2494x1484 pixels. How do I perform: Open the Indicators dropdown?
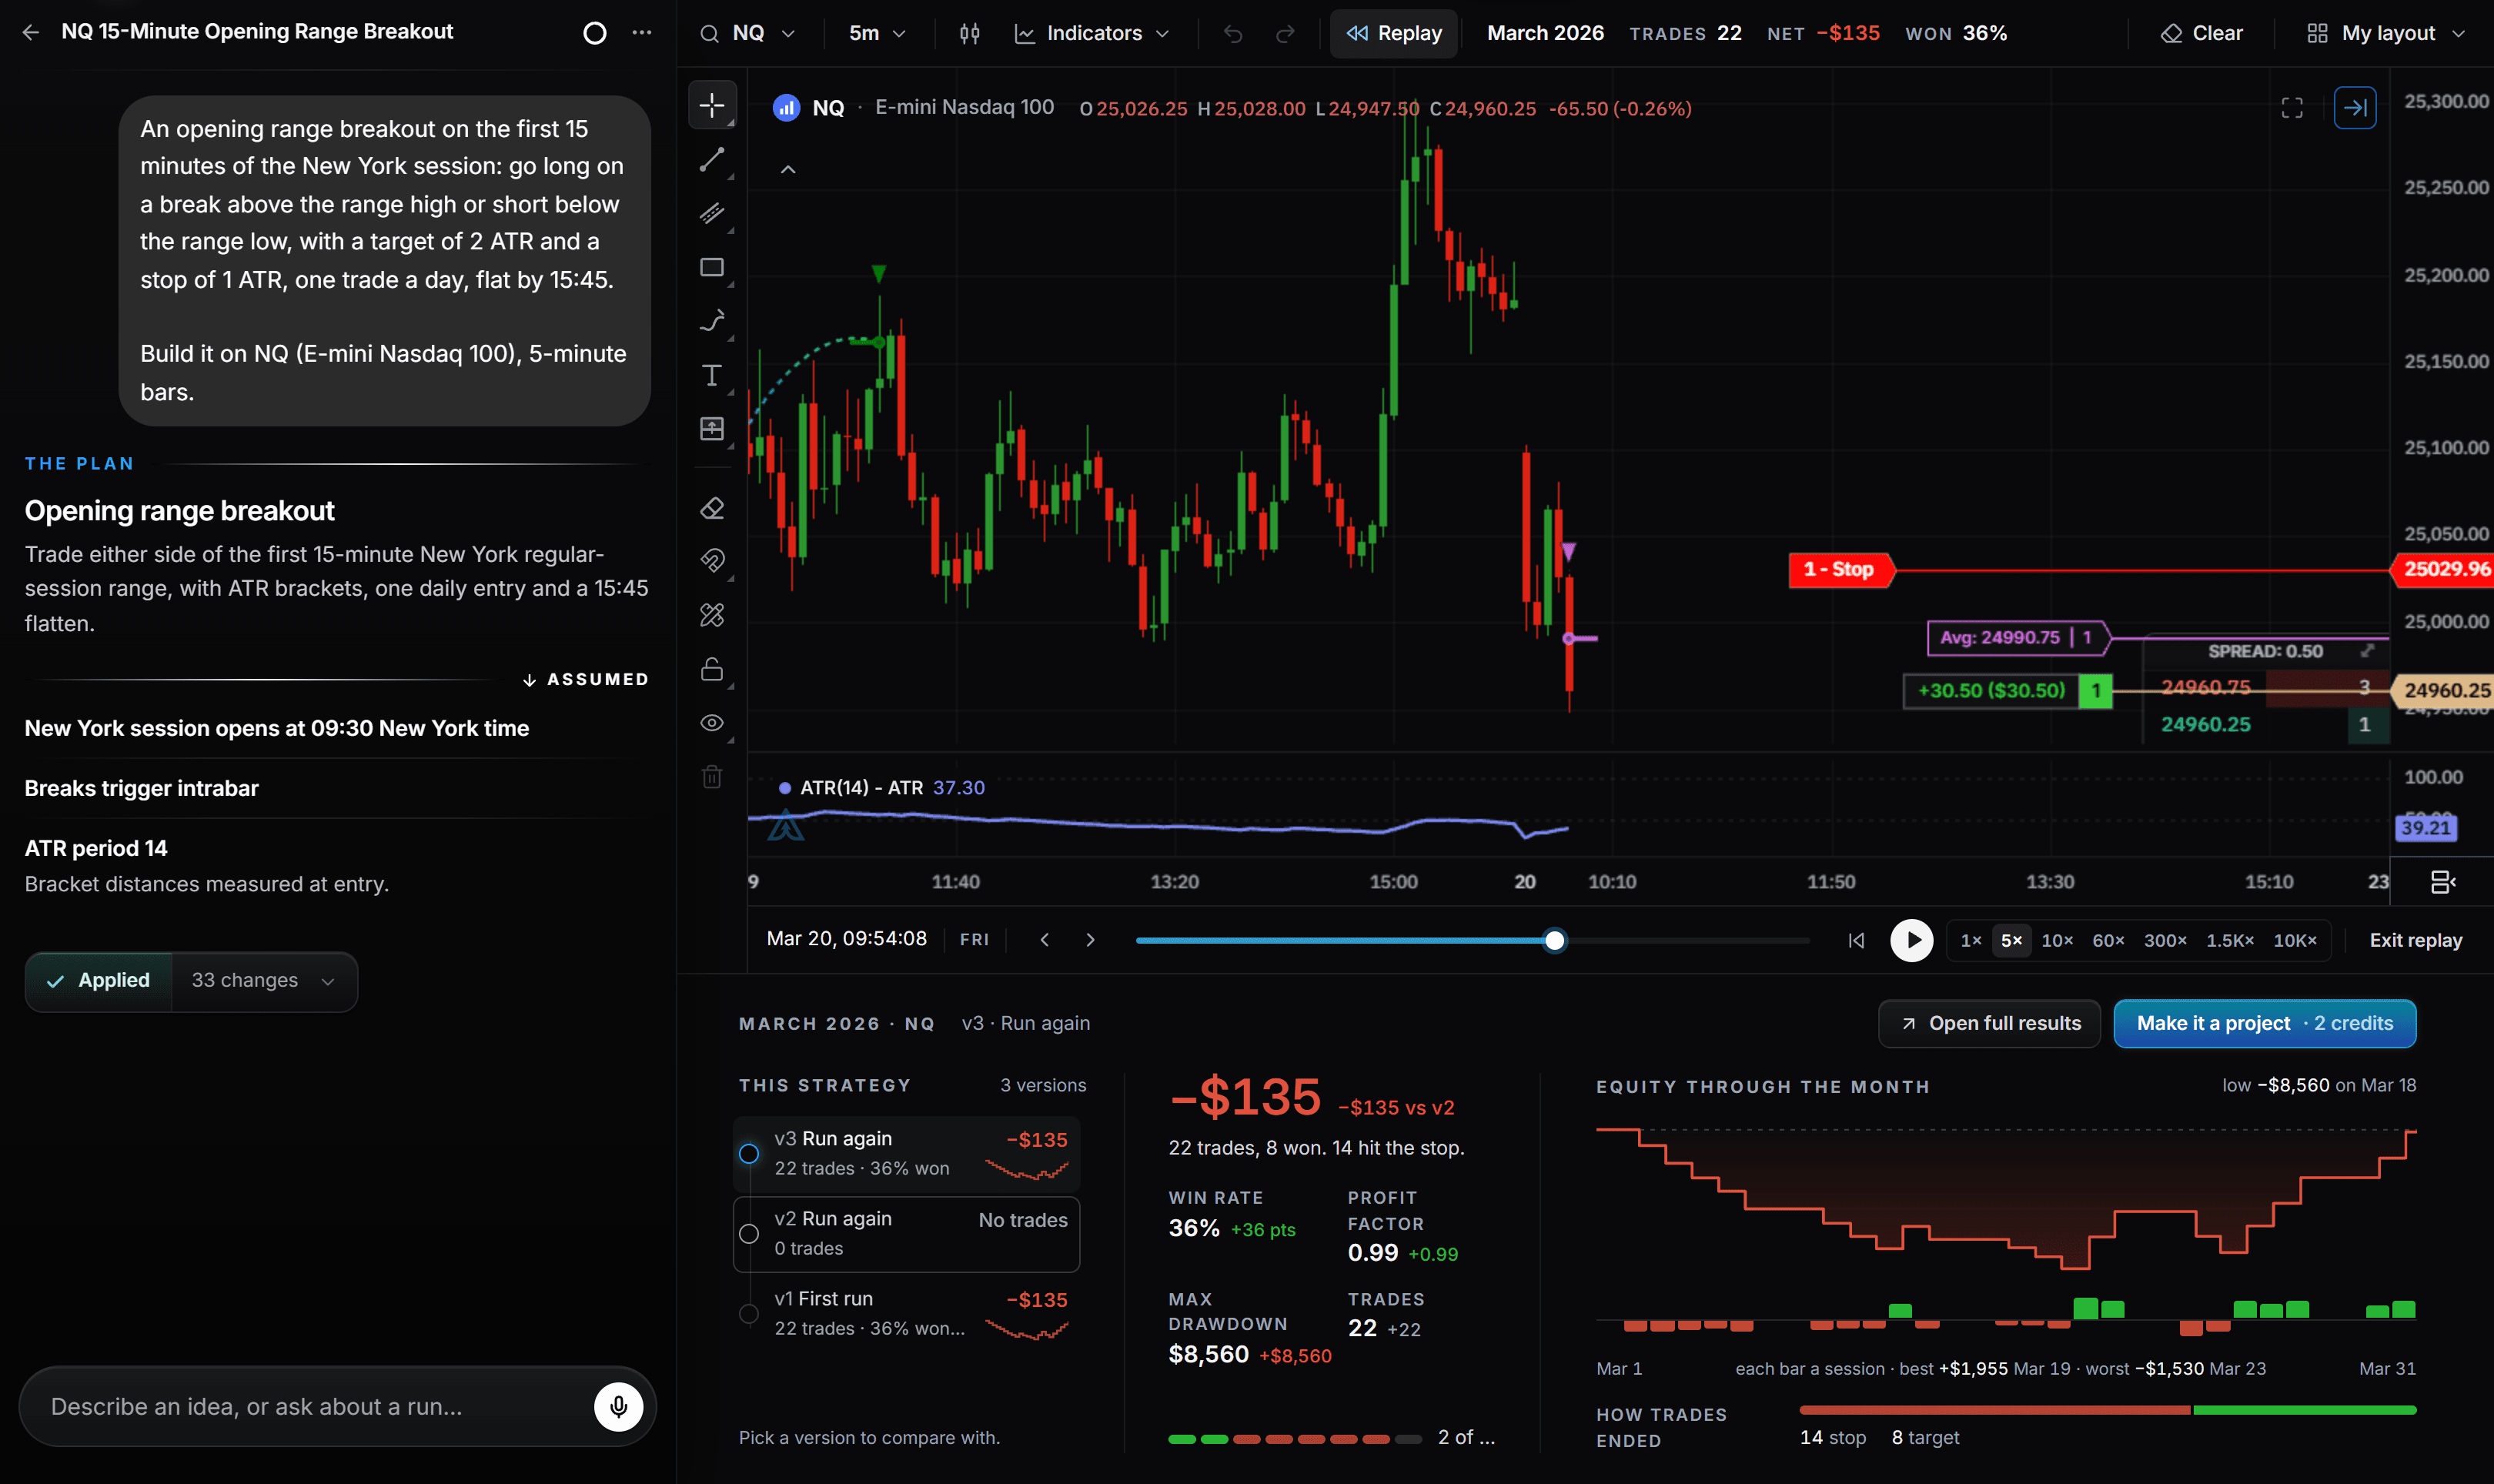1092,33
